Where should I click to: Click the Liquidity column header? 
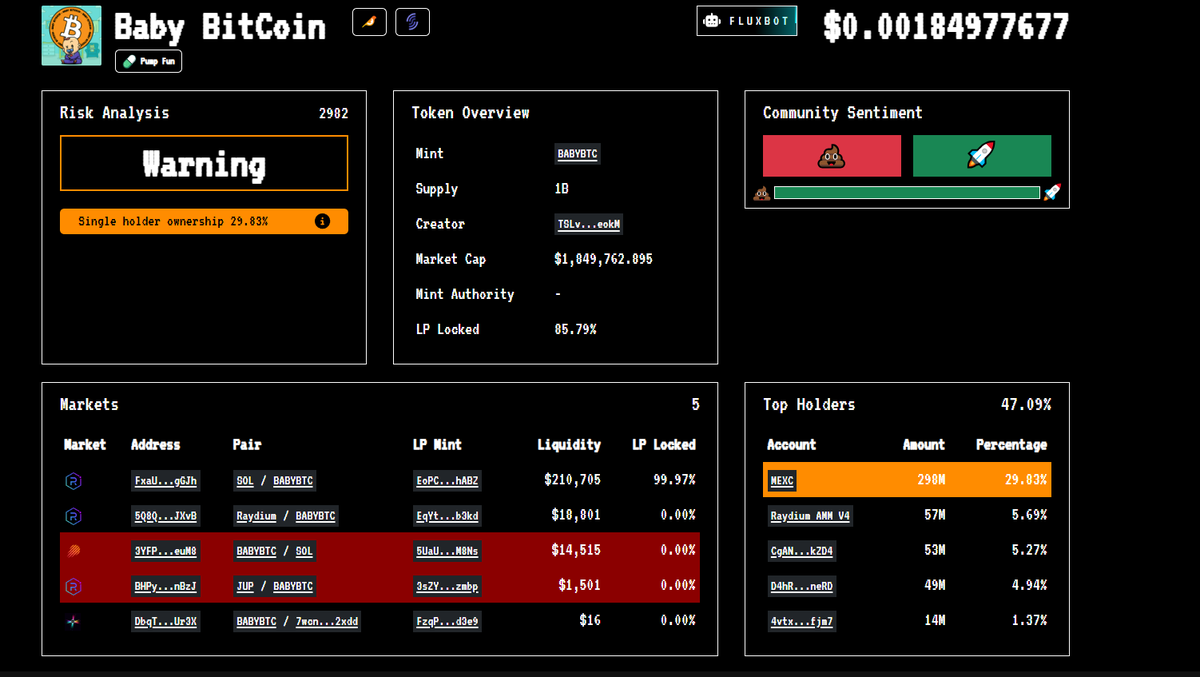point(569,445)
